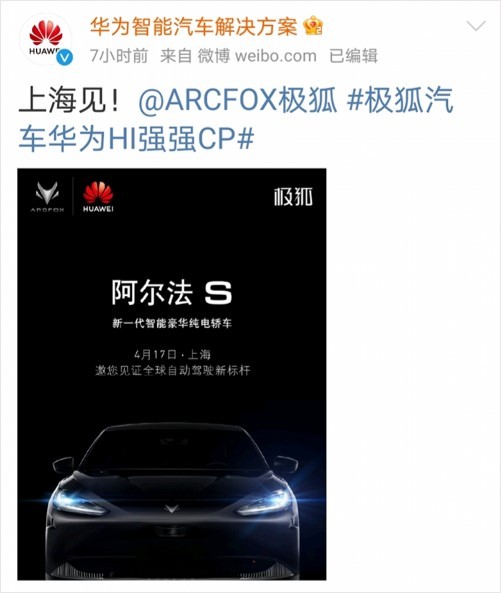Click the ARCFOX logo in poster
The image size is (501, 593).
point(47,197)
